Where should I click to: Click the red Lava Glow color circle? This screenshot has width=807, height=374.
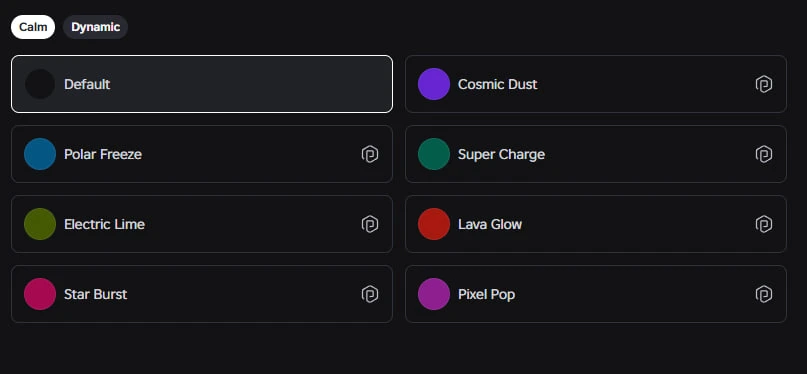coord(434,224)
